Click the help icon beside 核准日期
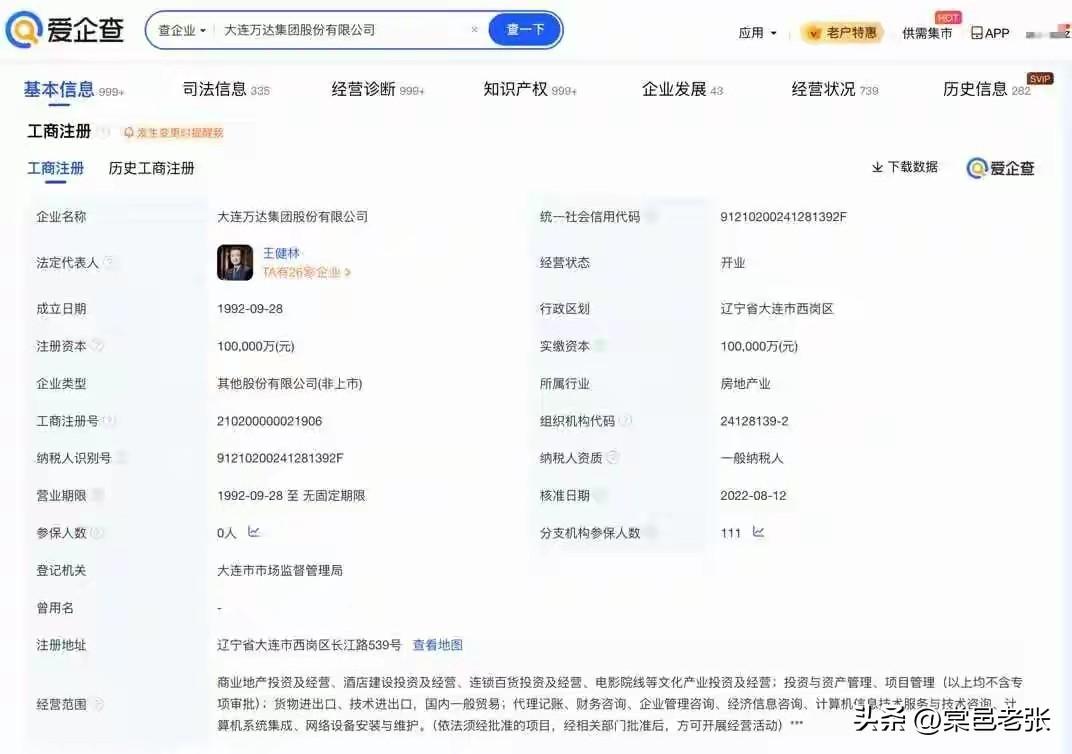The width and height of the screenshot is (1072, 754). click(600, 495)
